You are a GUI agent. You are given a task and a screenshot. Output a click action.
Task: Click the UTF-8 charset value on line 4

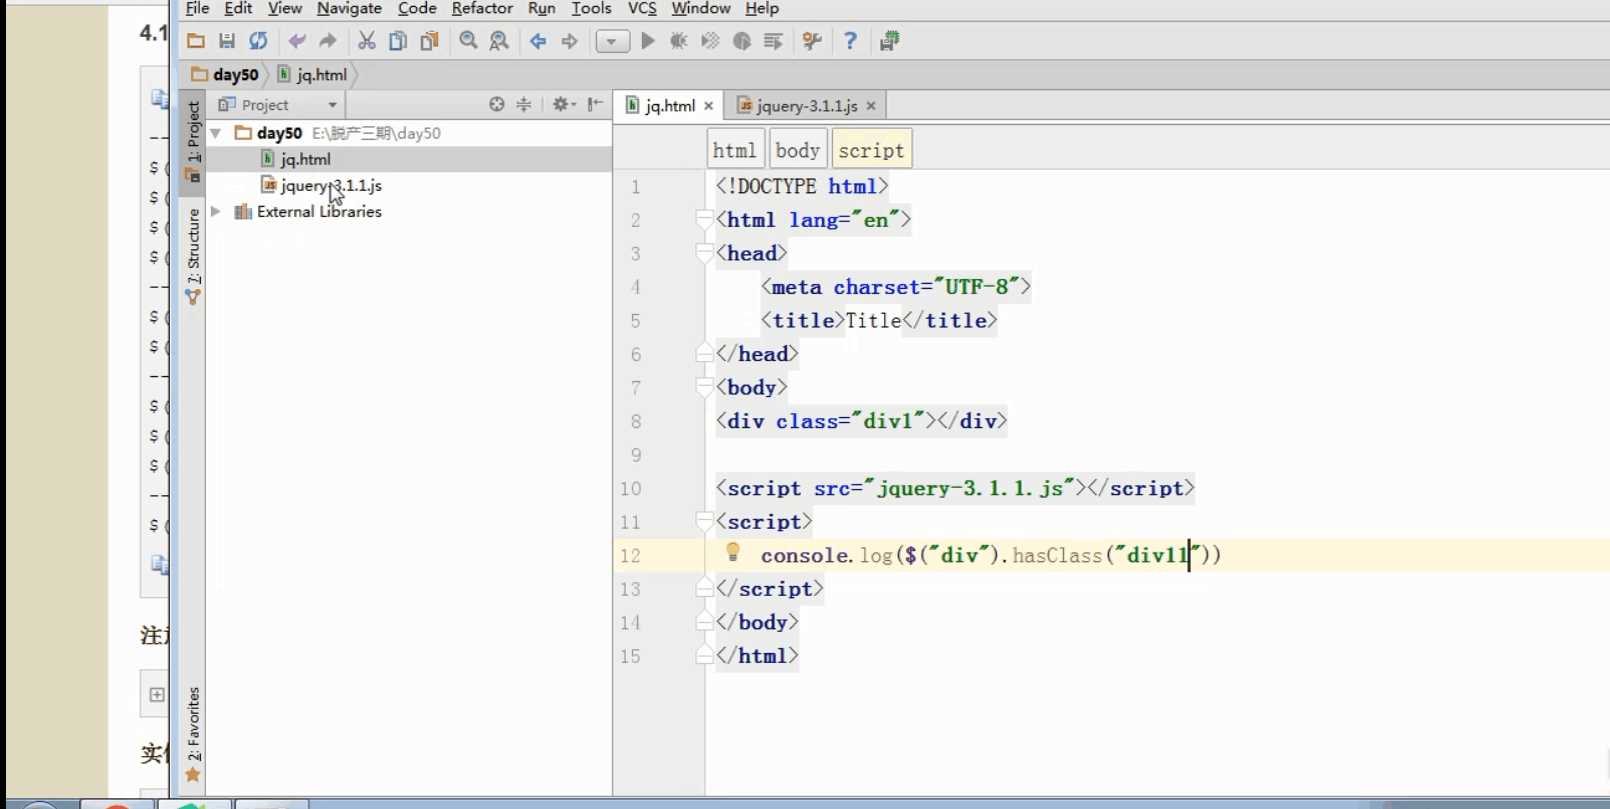976,287
